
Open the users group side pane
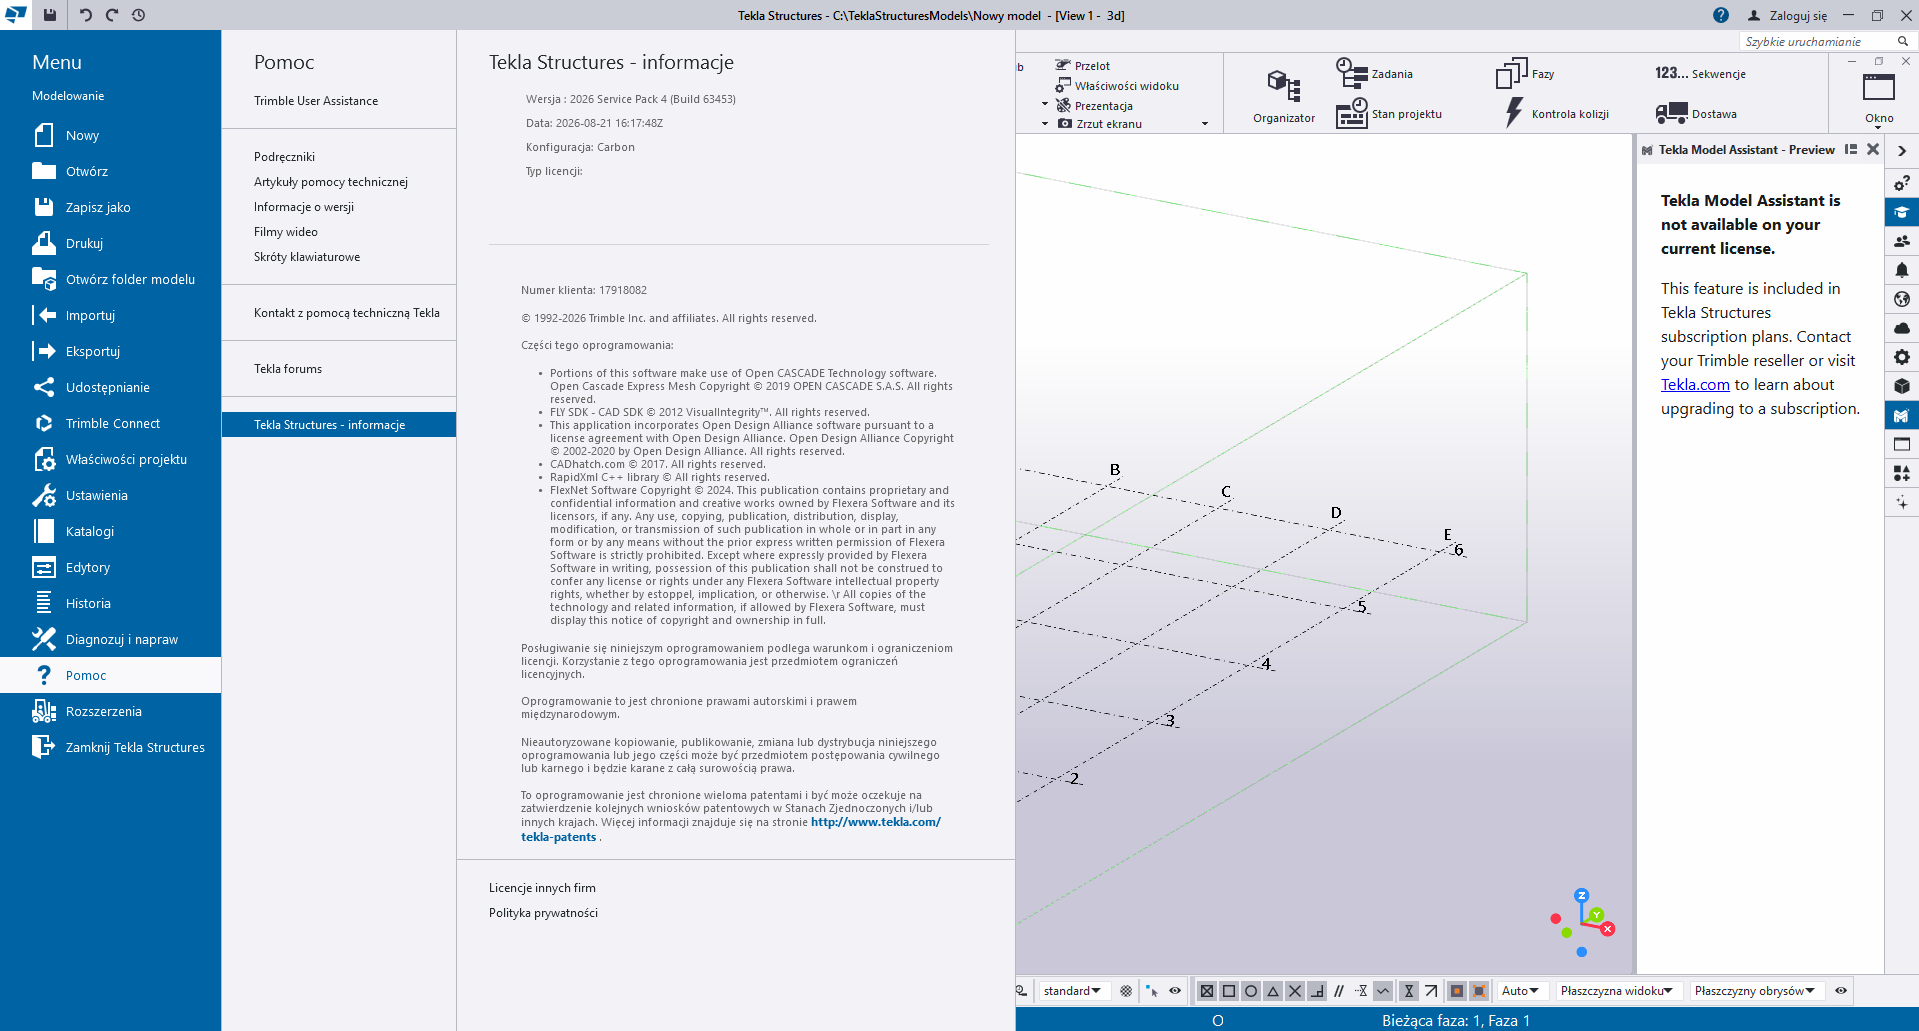[x=1902, y=241]
